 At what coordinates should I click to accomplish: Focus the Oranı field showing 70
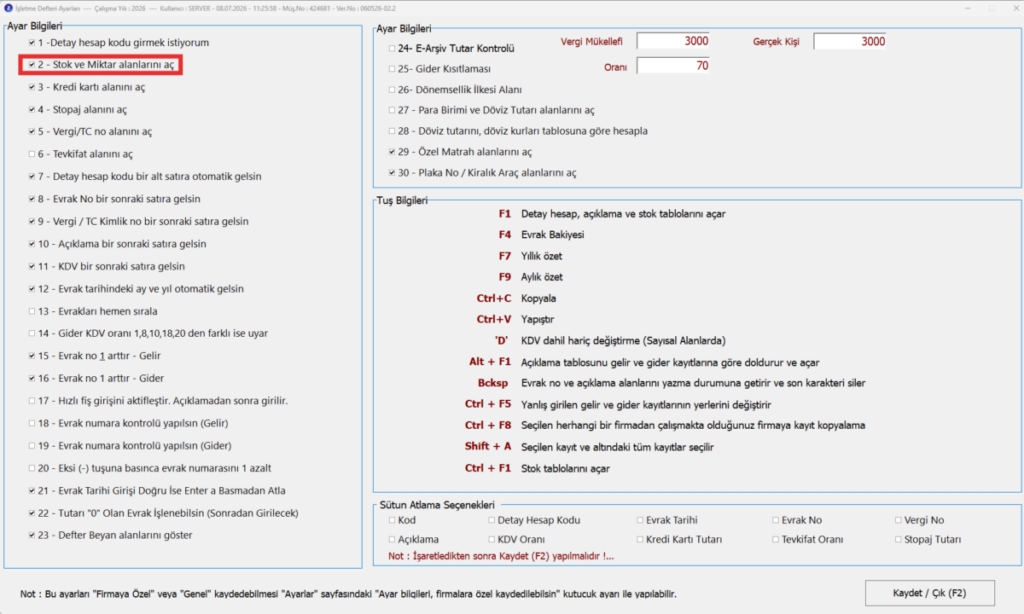click(673, 65)
